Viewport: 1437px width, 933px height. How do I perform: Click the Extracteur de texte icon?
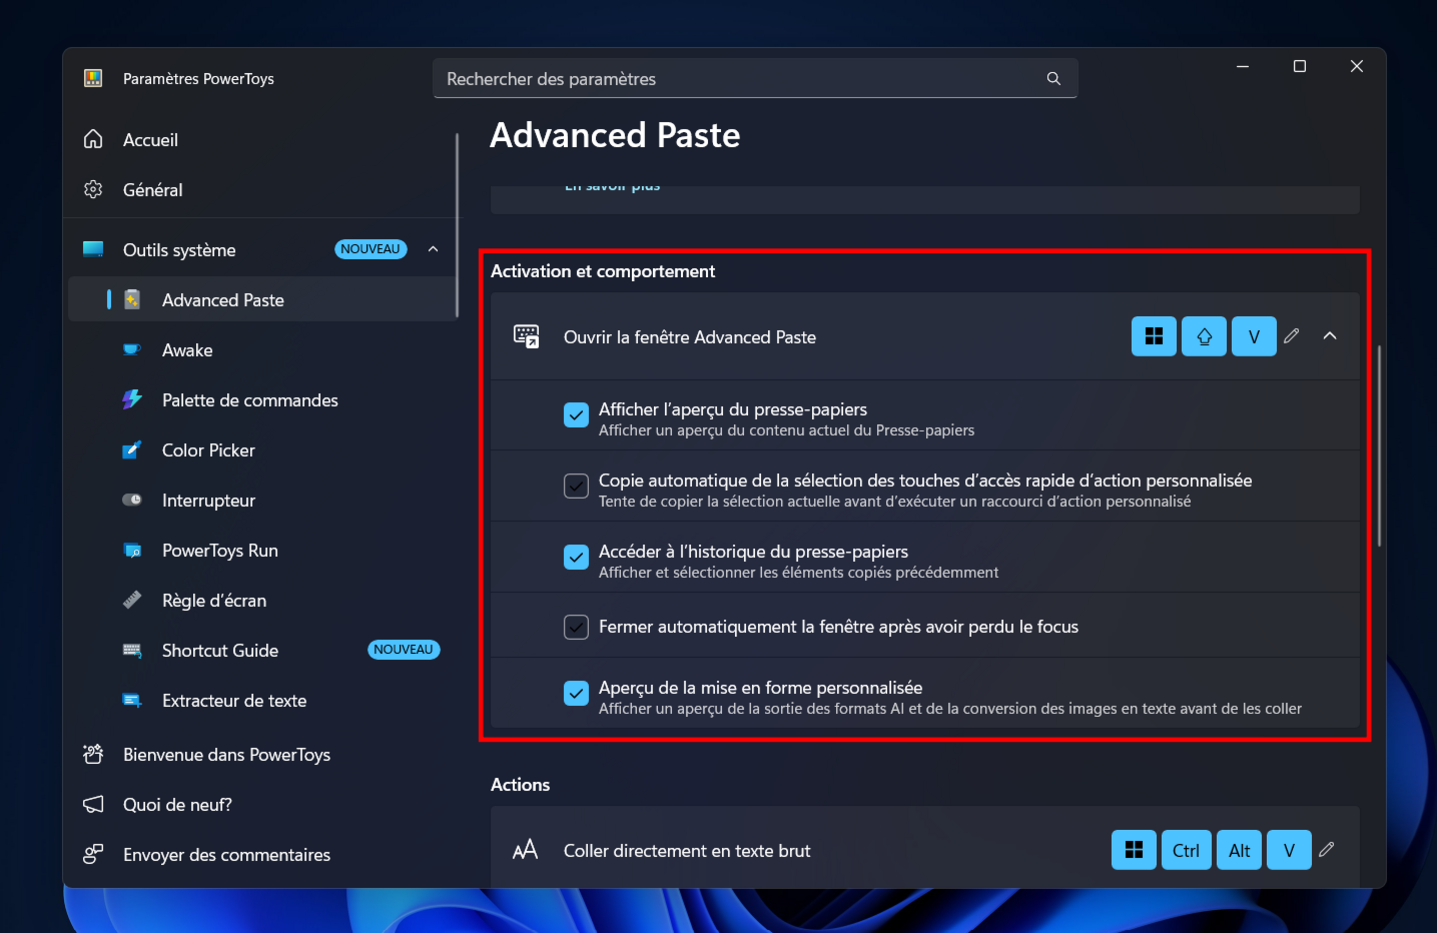tap(132, 700)
